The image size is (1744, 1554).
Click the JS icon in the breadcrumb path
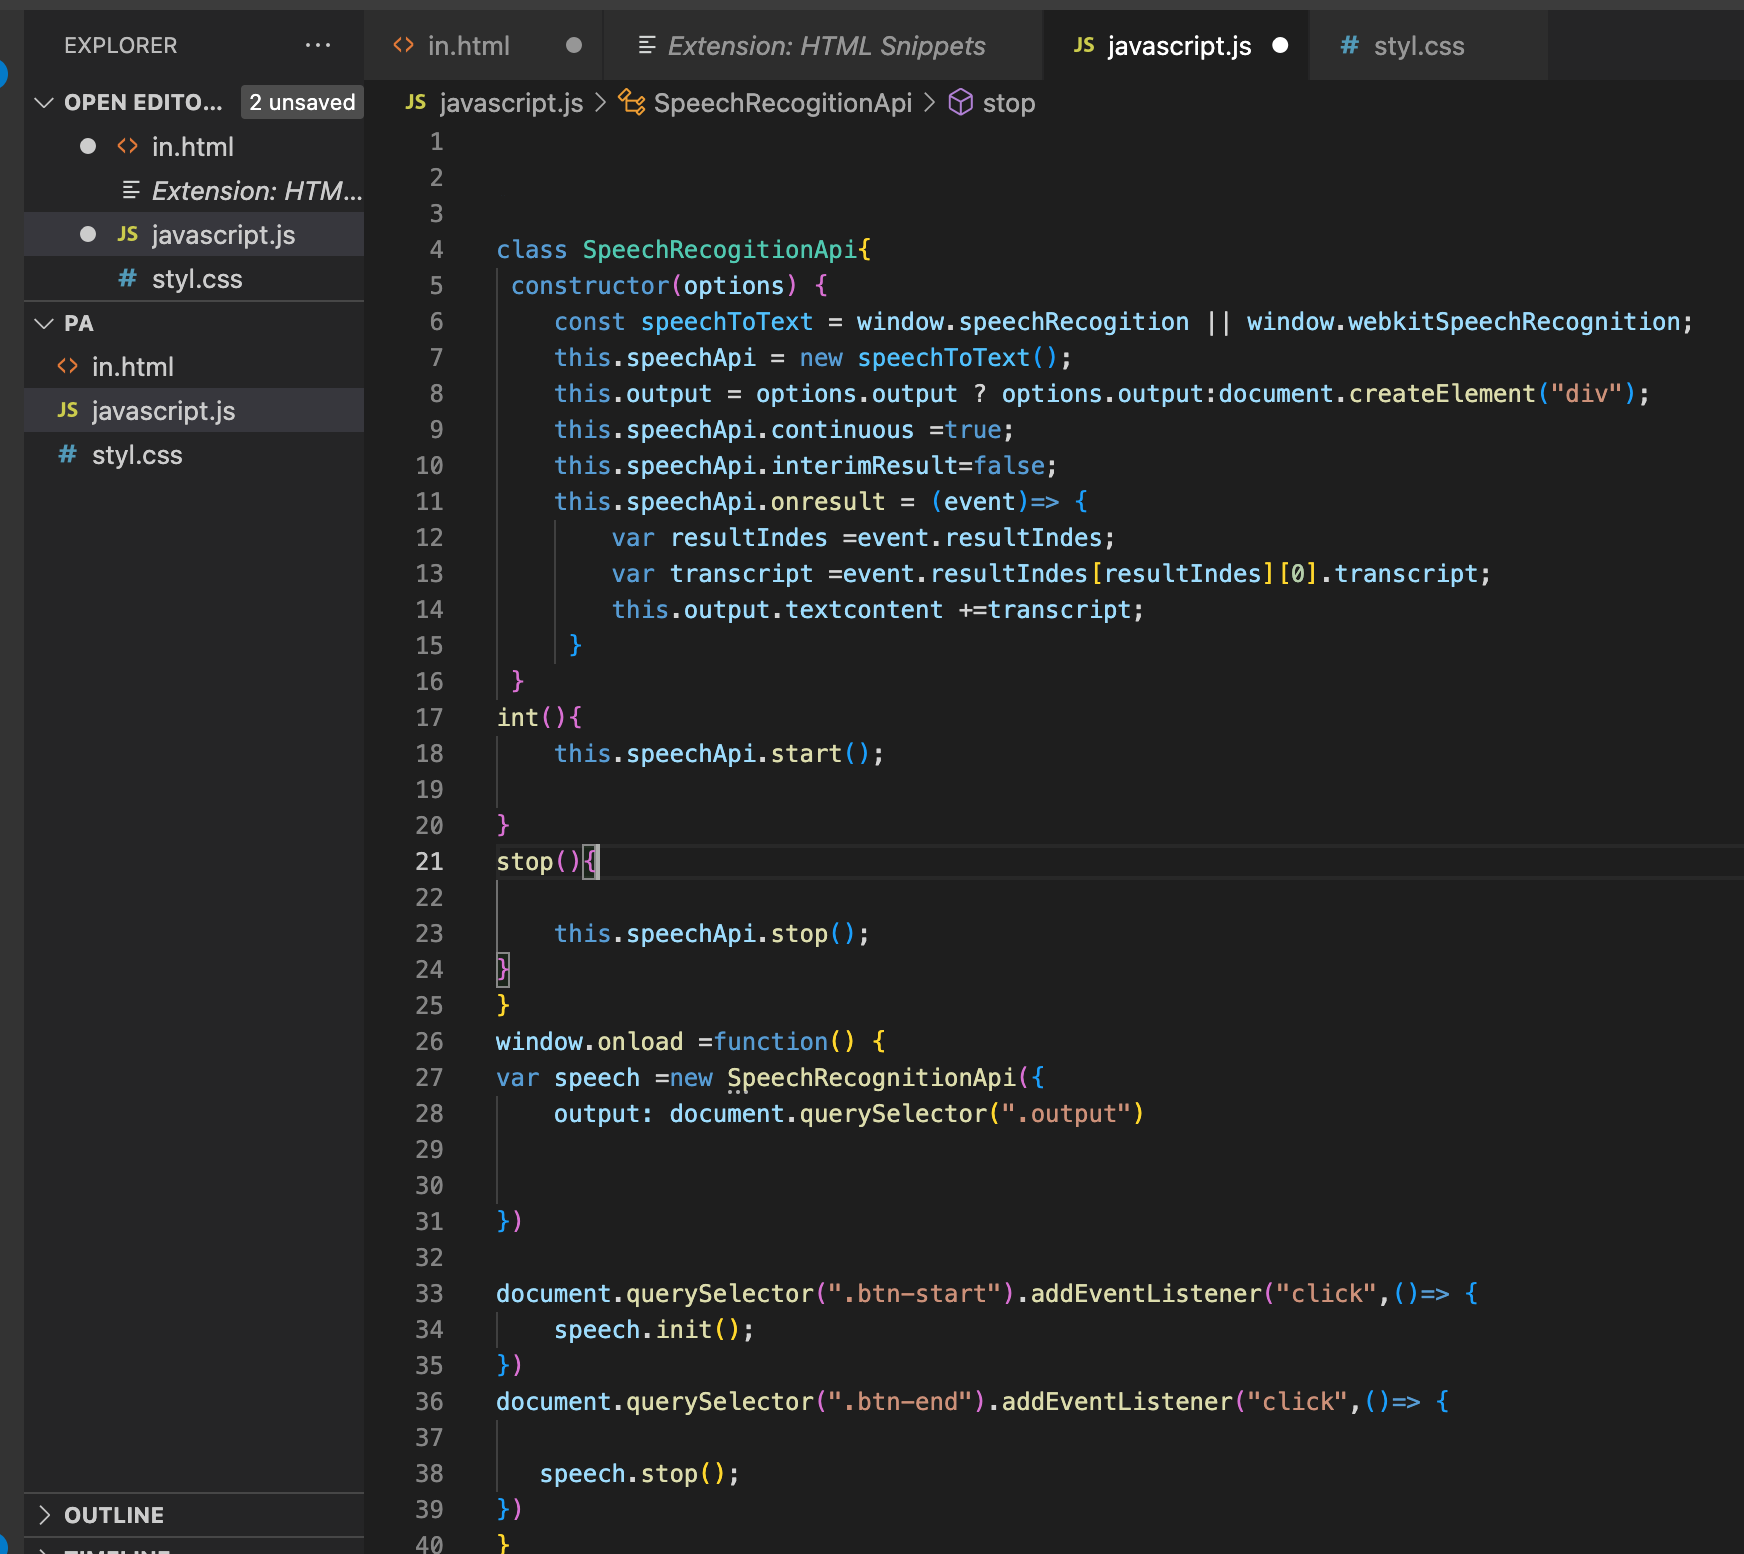pos(416,102)
